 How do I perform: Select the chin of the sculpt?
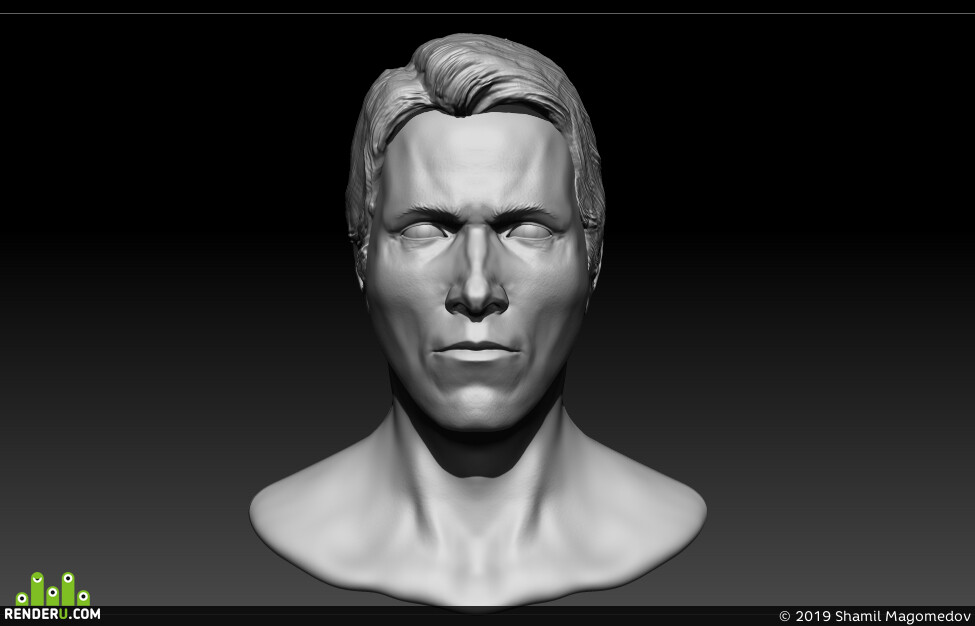pos(476,407)
